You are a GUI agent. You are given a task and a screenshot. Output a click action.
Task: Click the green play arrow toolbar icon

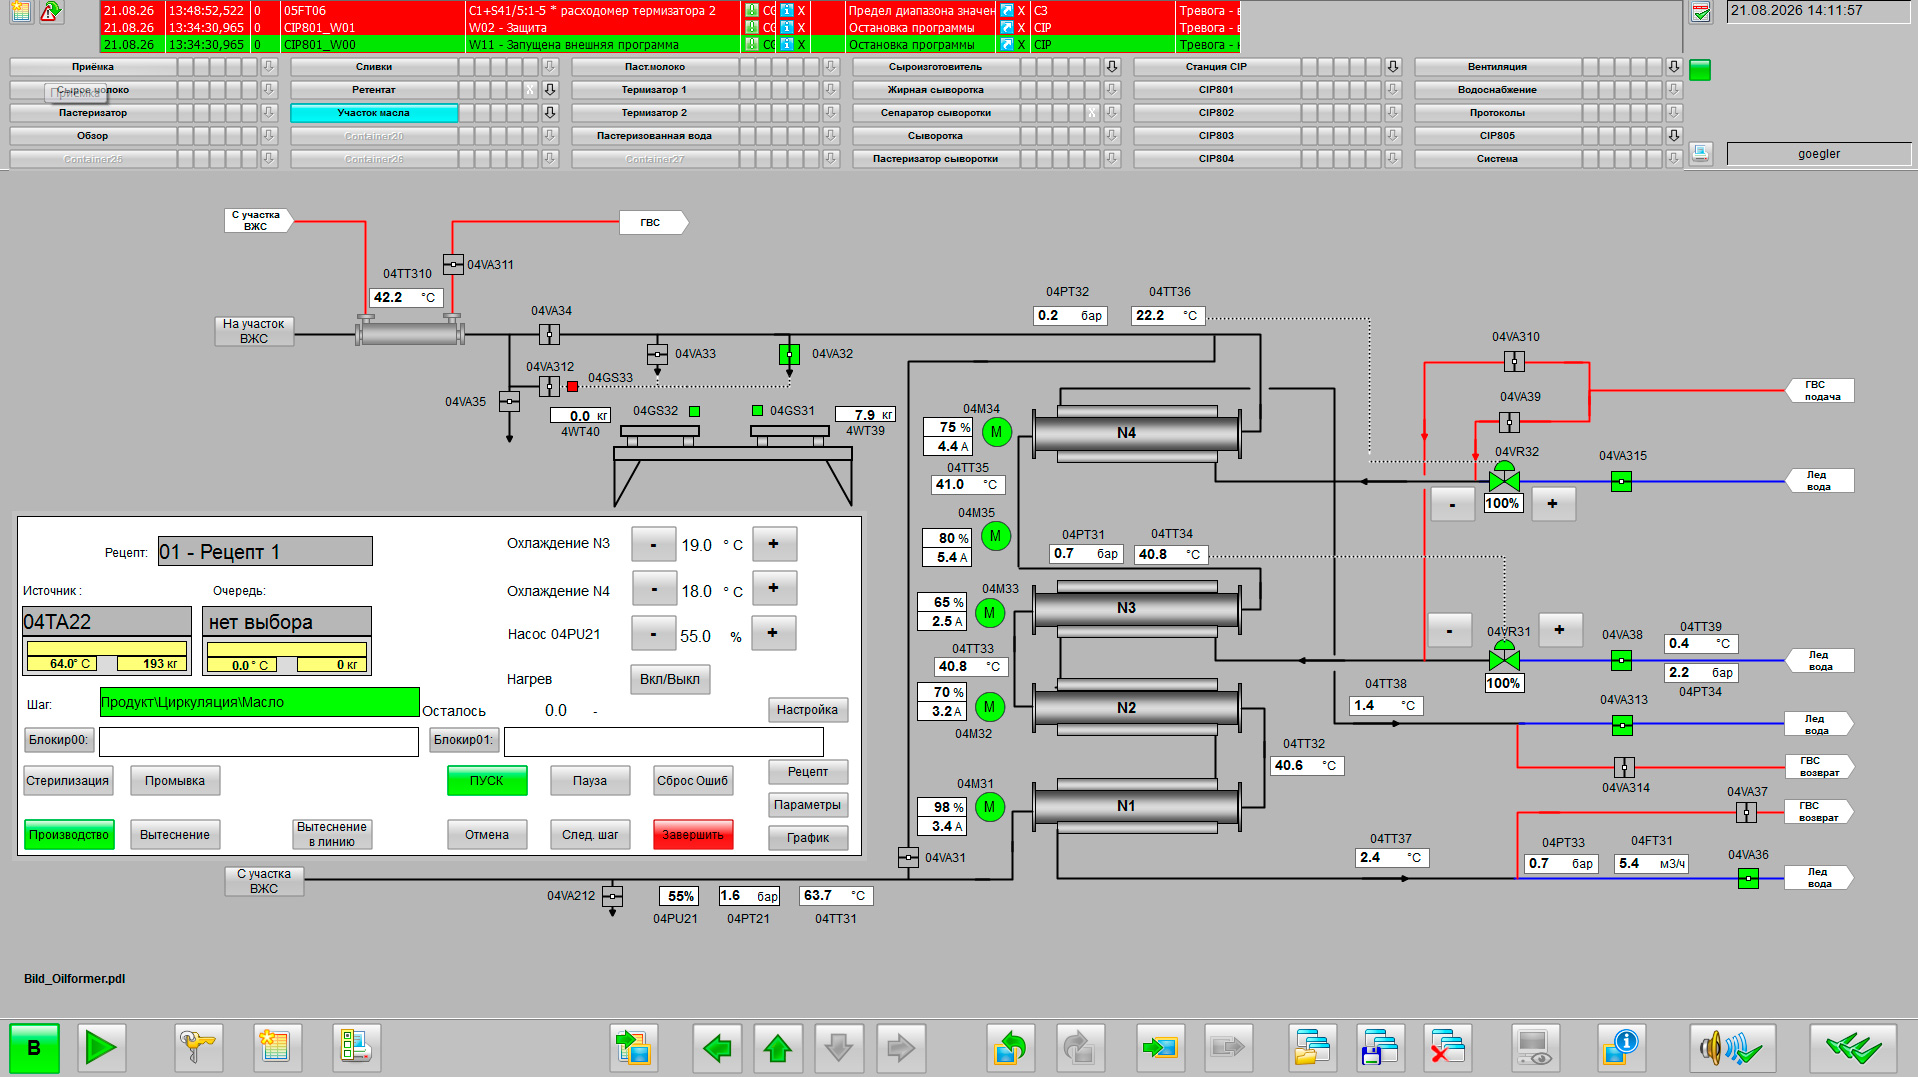[101, 1048]
